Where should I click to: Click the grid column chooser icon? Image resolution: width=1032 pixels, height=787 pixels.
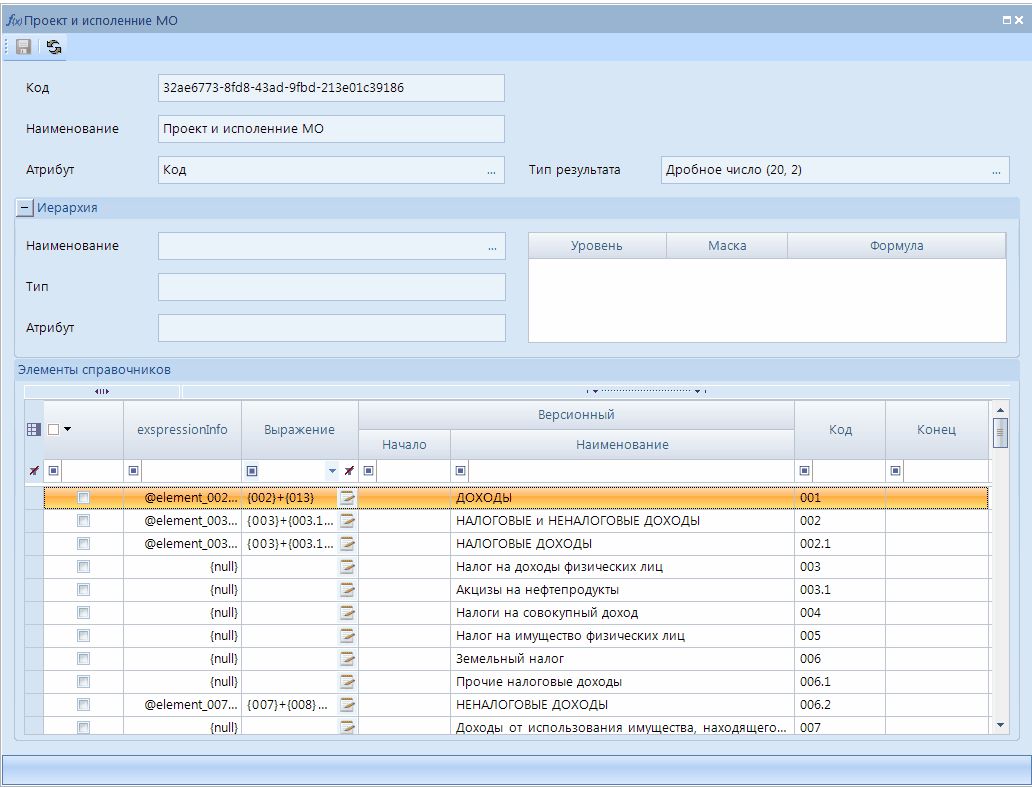[x=34, y=429]
